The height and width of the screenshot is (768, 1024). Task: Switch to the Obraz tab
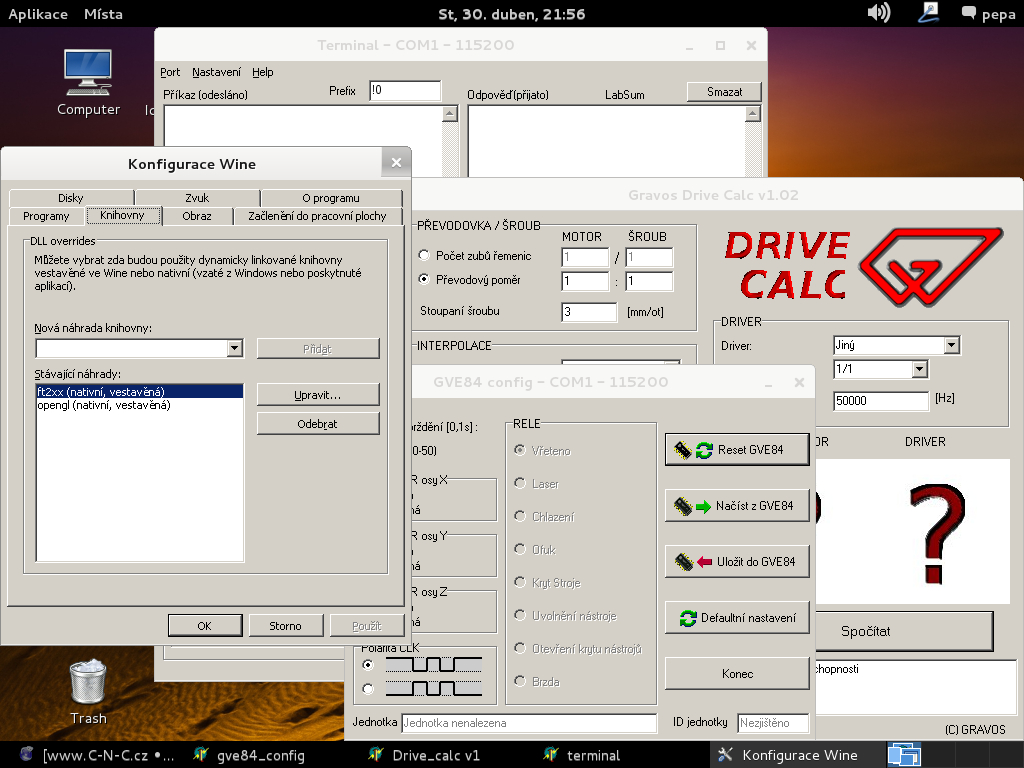coord(197,216)
